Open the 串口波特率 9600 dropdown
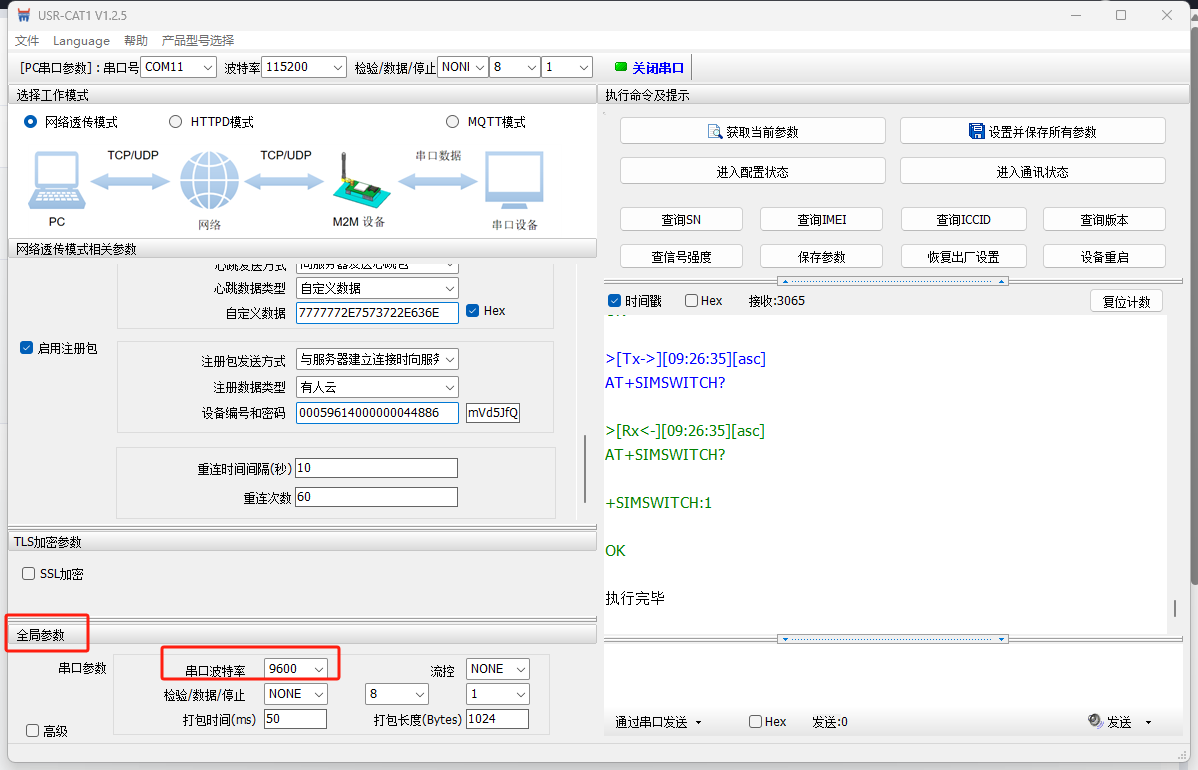Viewport: 1198px width, 770px height. [x=296, y=668]
